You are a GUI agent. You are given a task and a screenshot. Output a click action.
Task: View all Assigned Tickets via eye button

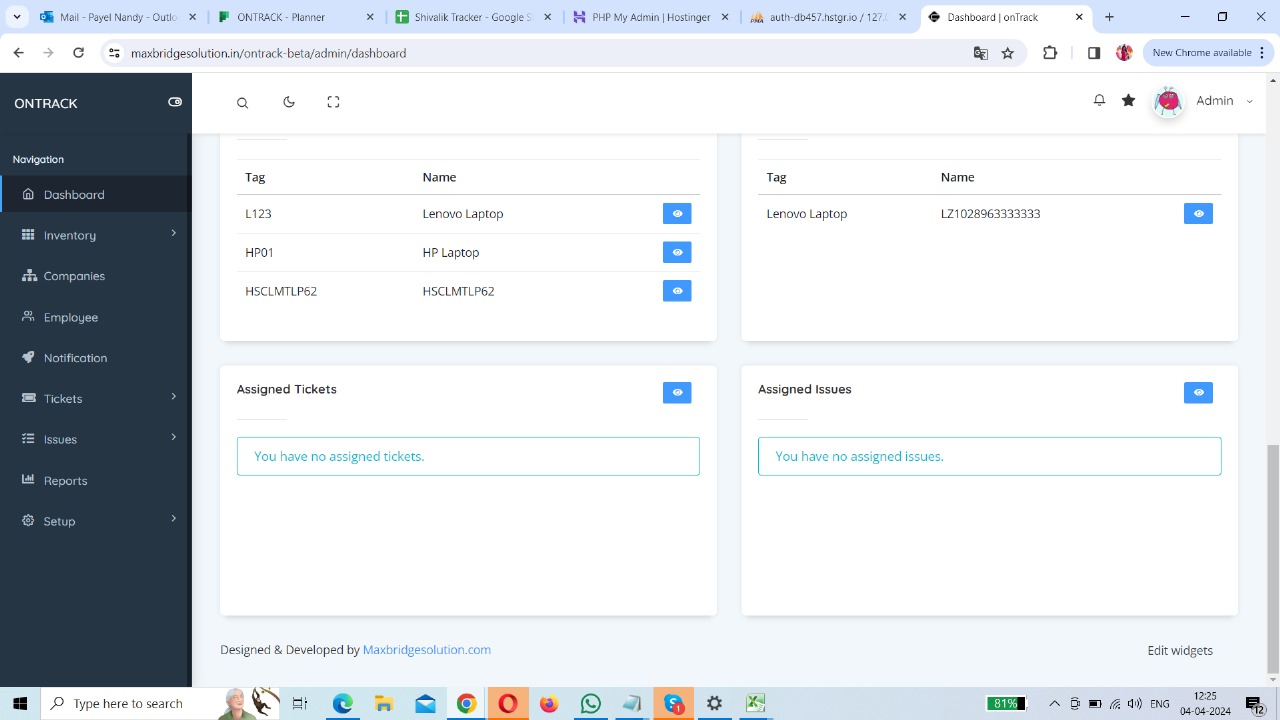click(677, 393)
